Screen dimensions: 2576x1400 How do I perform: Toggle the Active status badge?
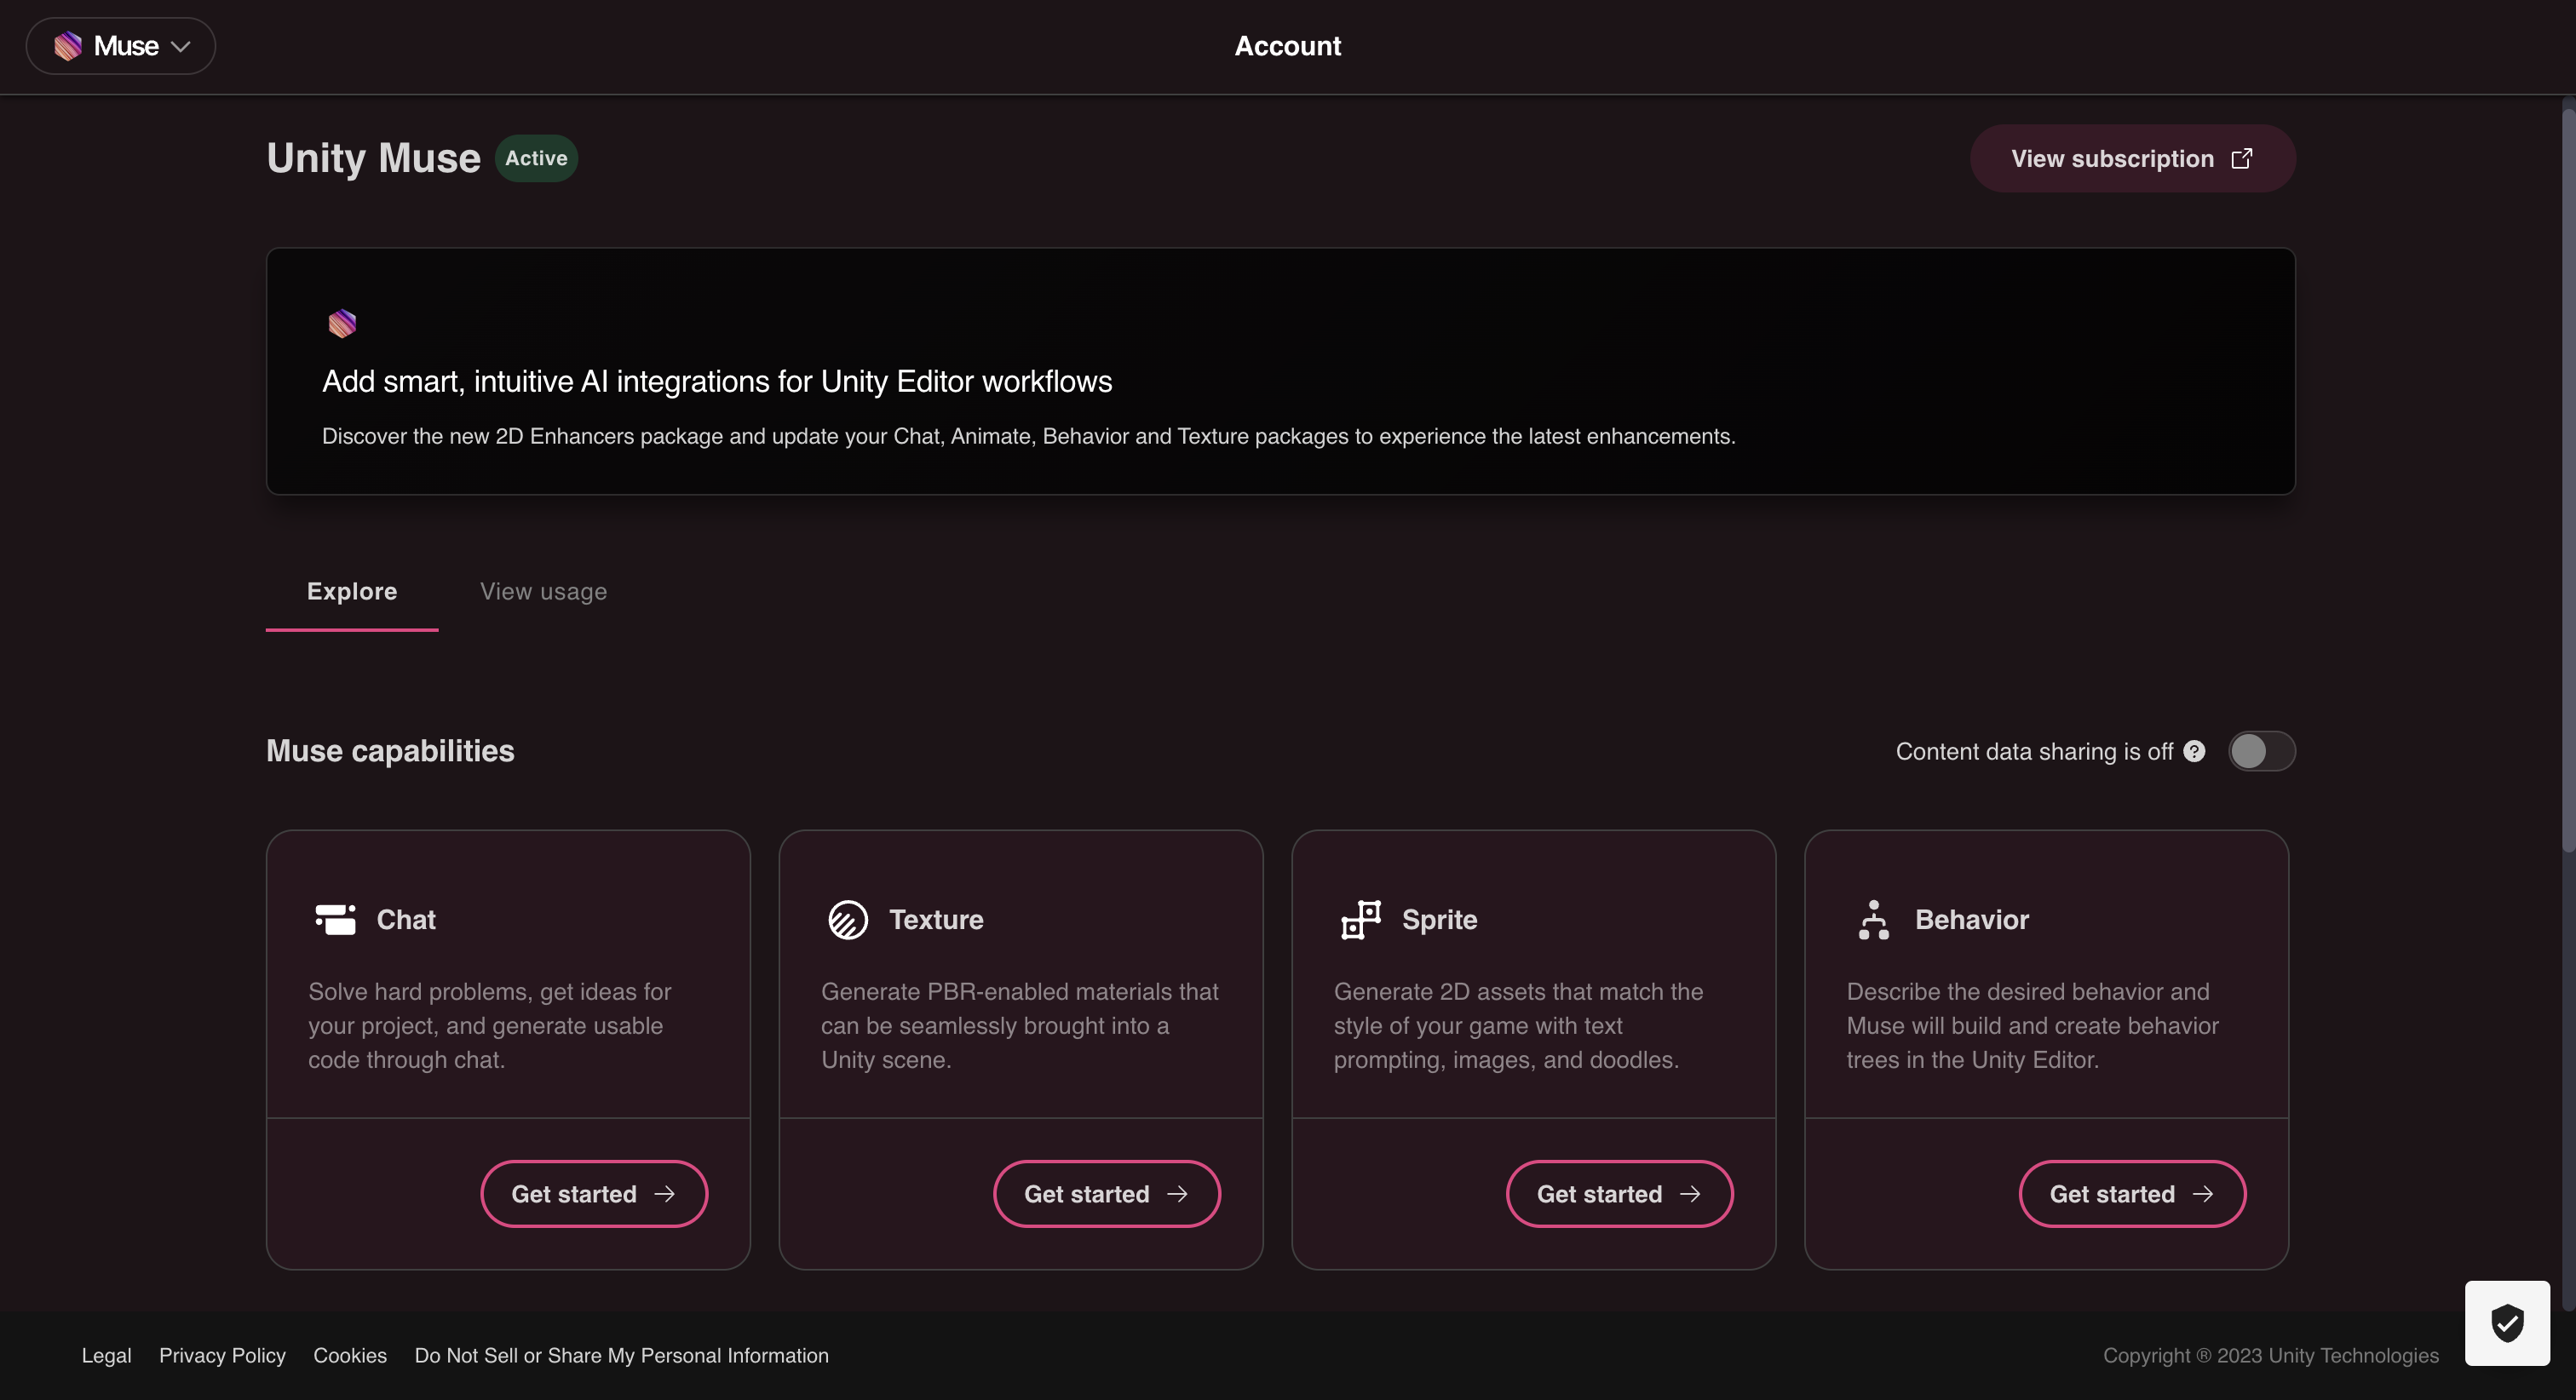click(536, 158)
